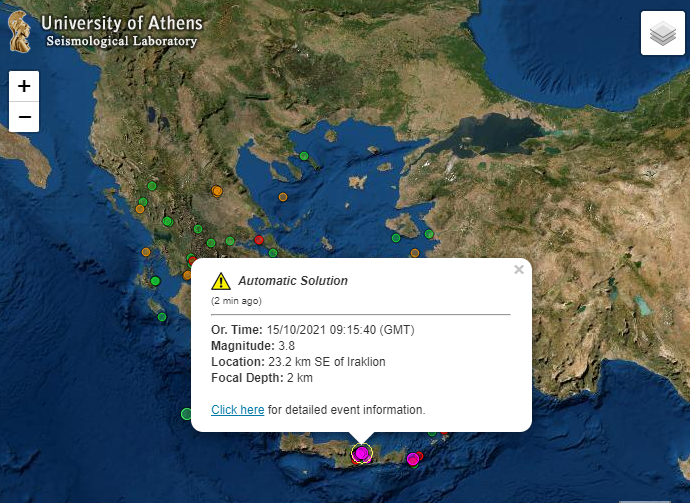Click University of Athens title text
Screen dimensions: 690x503
[x=122, y=23]
